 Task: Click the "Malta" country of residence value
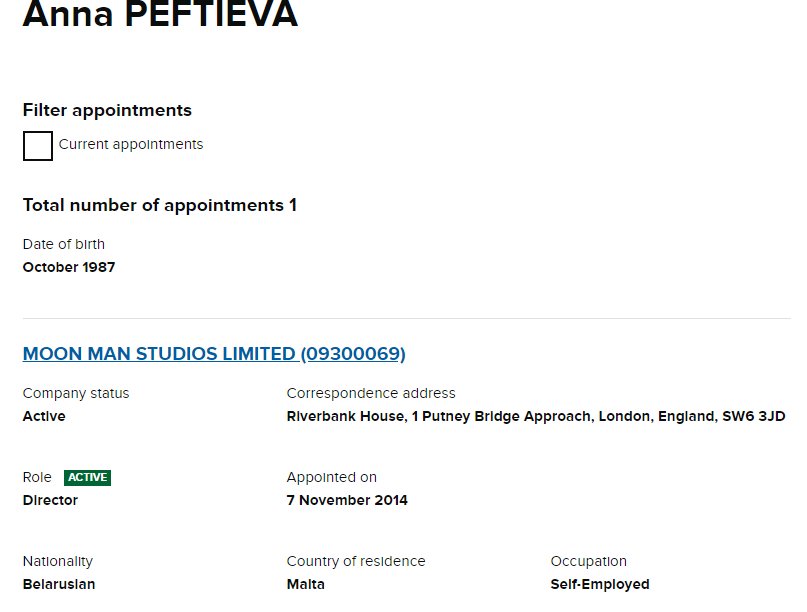click(x=306, y=584)
